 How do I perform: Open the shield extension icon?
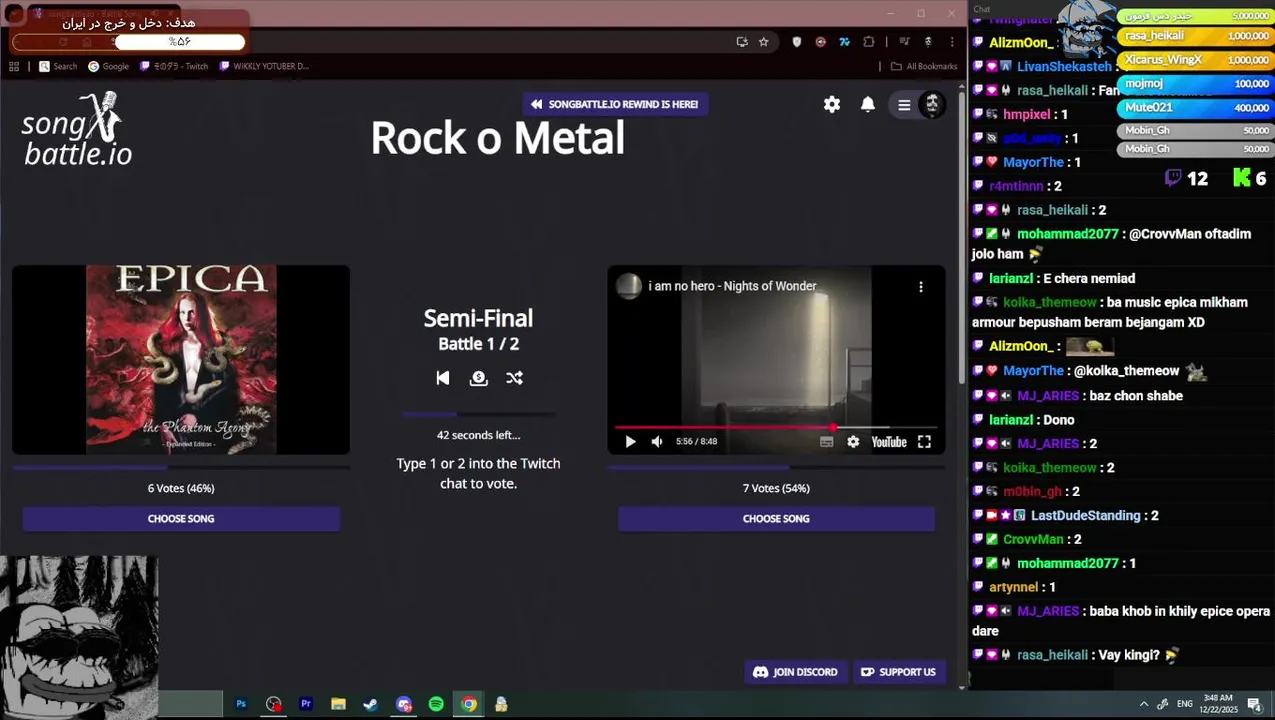click(x=797, y=42)
